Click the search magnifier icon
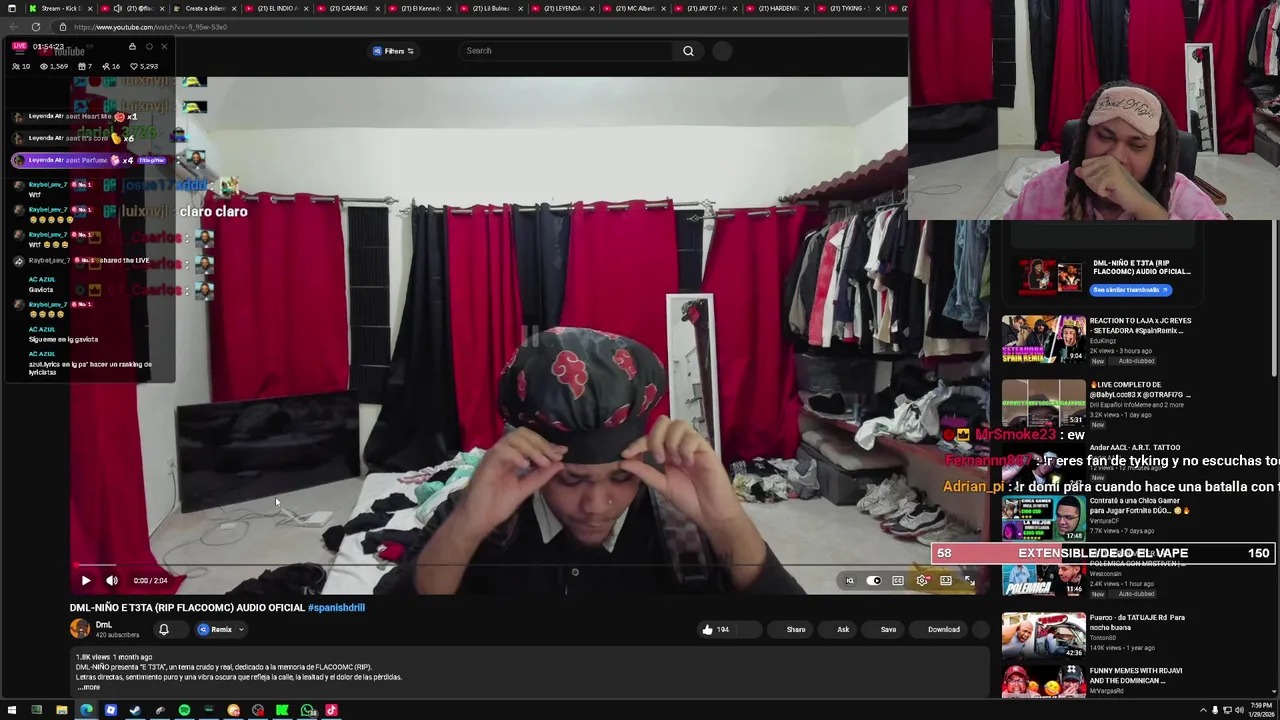Image resolution: width=1280 pixels, height=720 pixels. pyautogui.click(x=688, y=51)
